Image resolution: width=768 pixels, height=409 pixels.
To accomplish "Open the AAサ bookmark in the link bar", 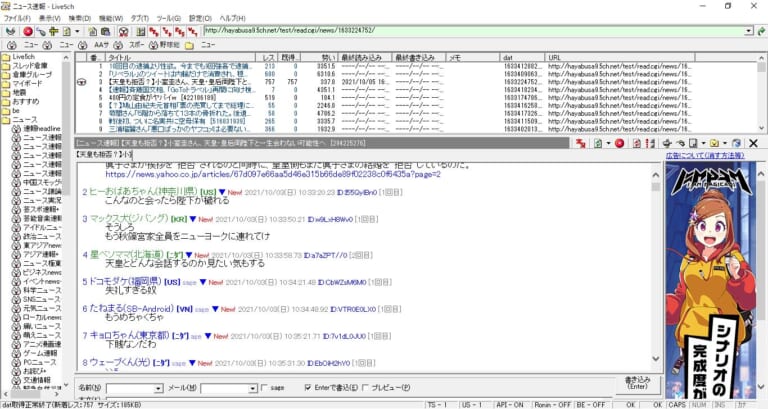I will click(x=101, y=46).
